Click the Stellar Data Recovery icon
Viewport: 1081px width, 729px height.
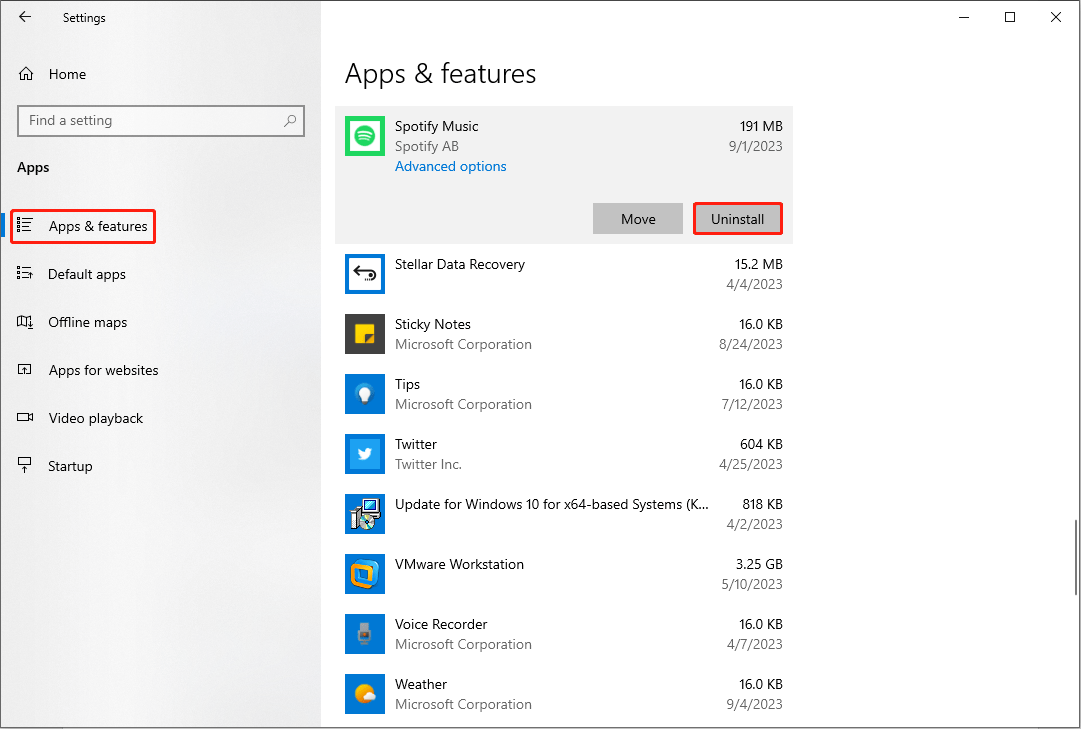(365, 274)
